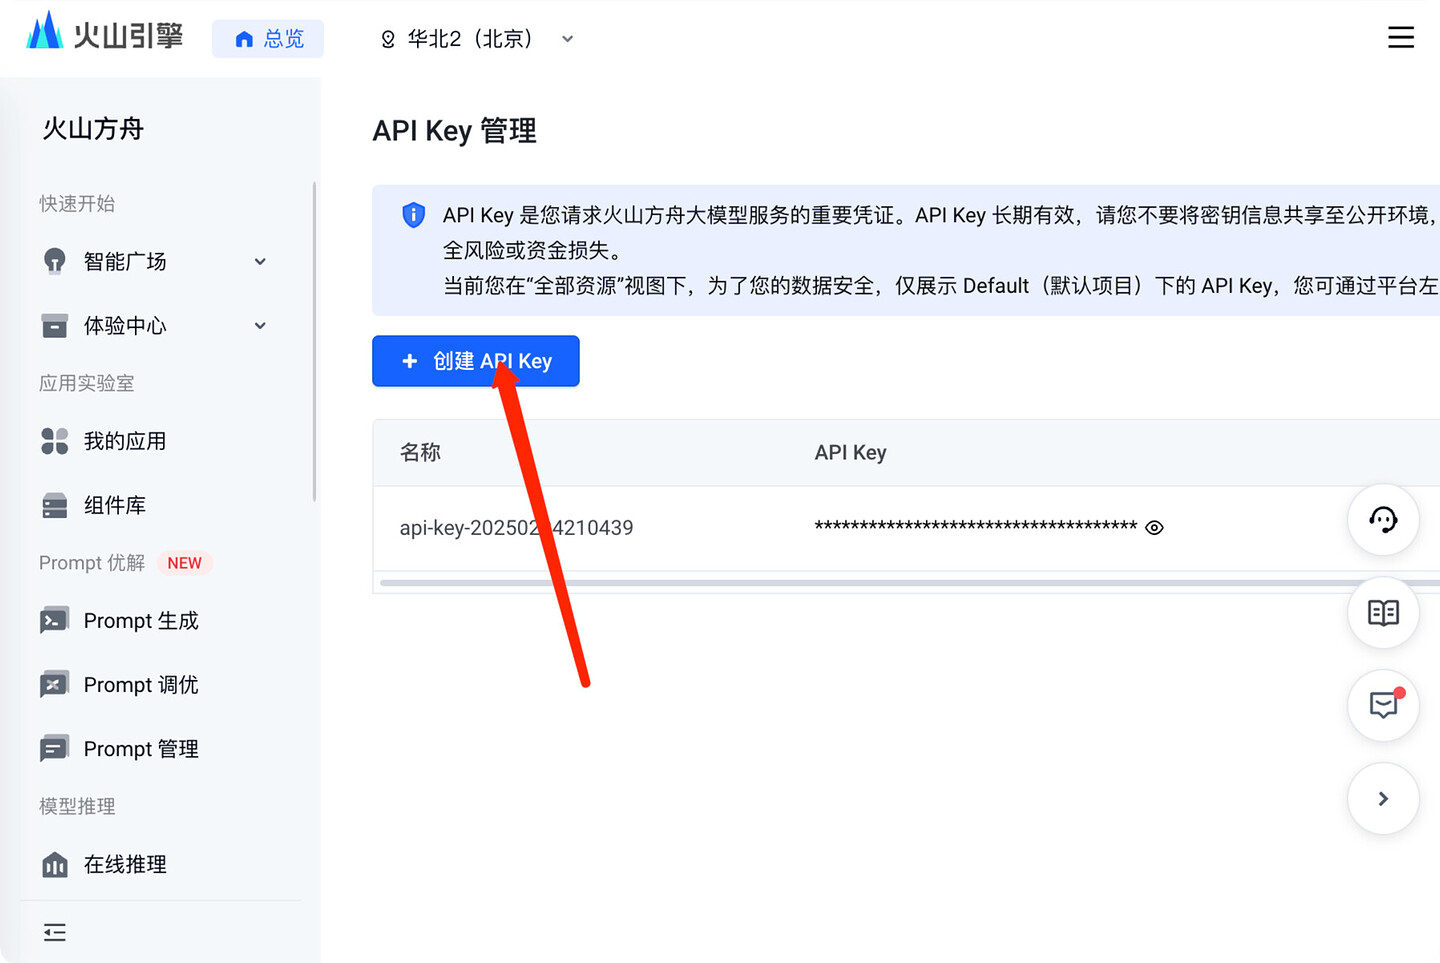Expand the 体验中心 submenu chevron
Screen dimensions: 1440x963
pos(260,326)
